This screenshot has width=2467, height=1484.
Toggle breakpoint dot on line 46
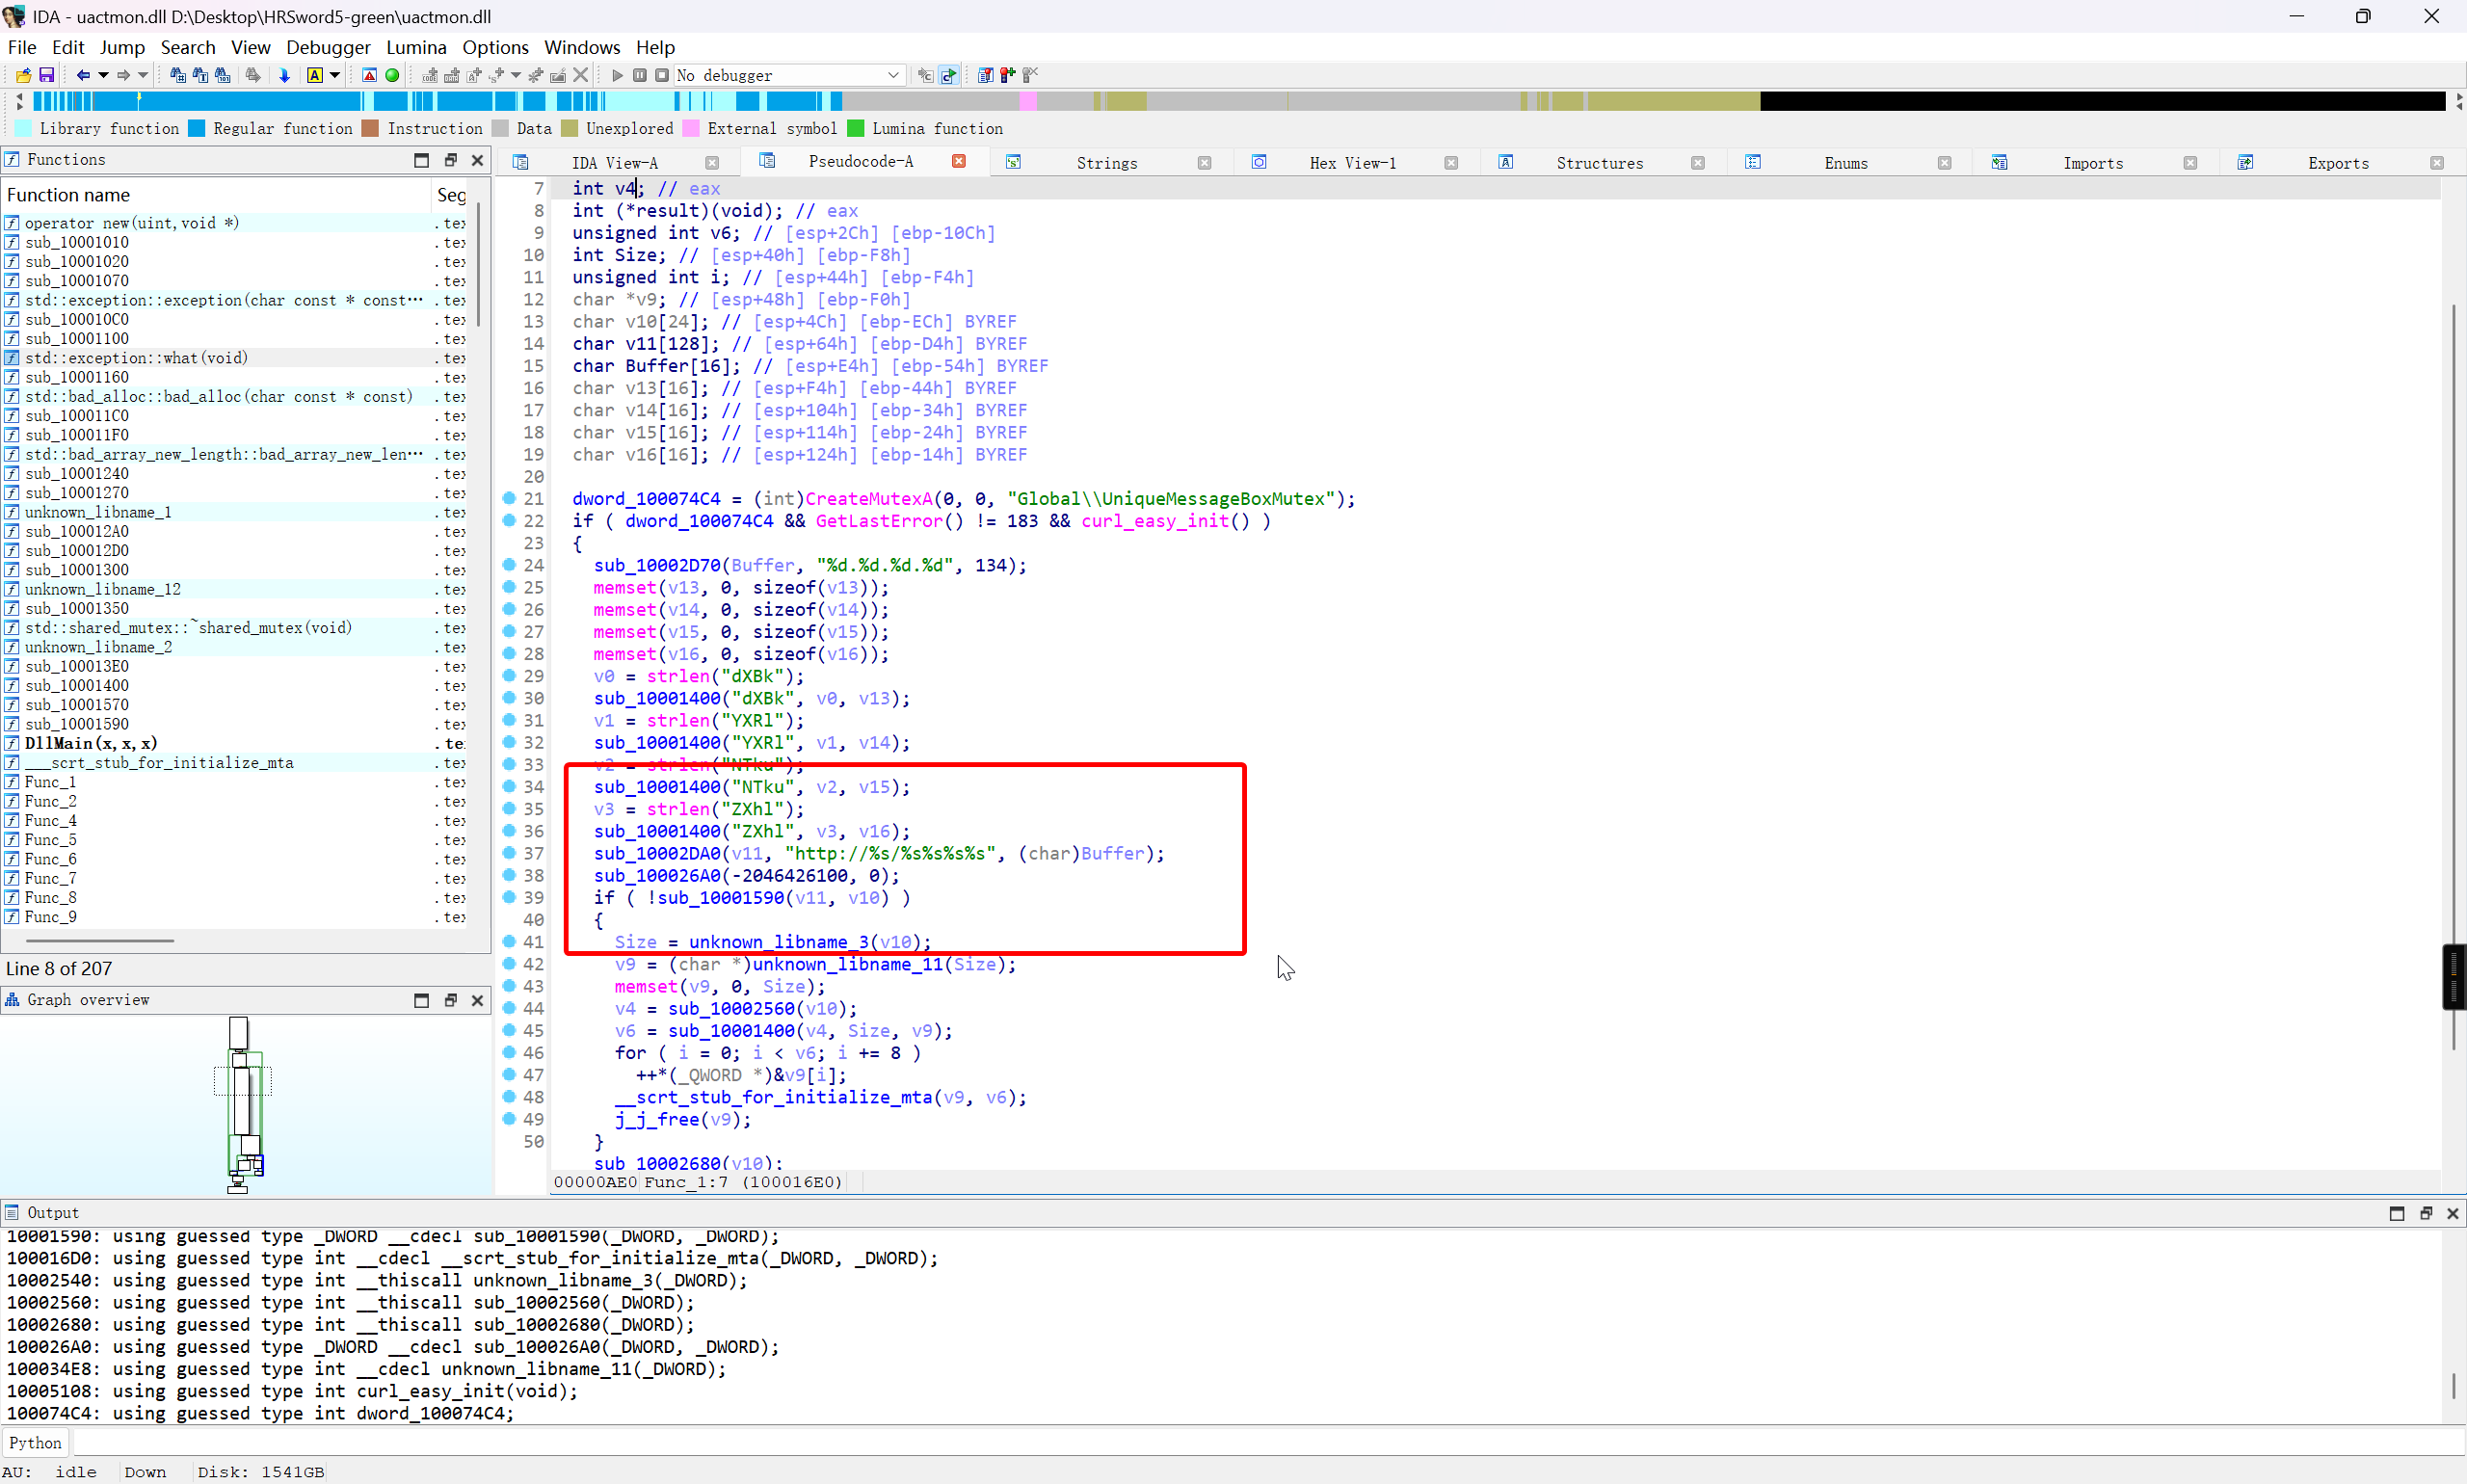pyautogui.click(x=509, y=1052)
